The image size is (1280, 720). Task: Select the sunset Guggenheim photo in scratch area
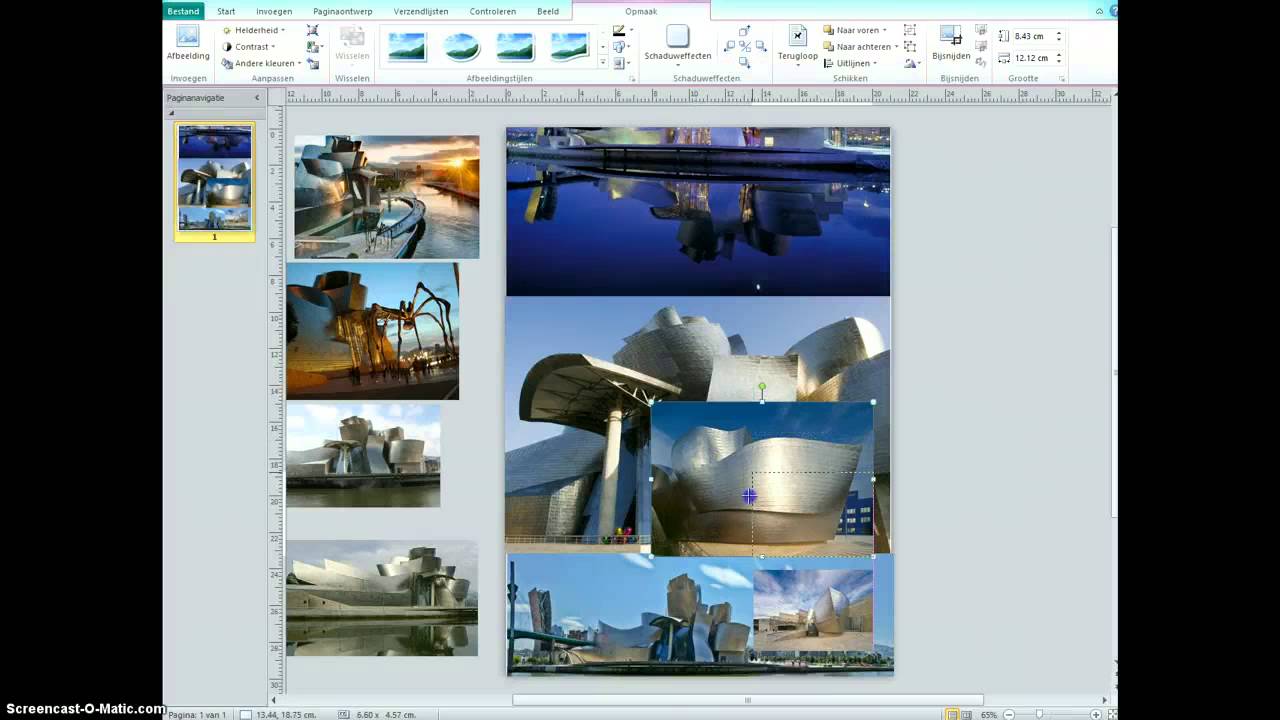coord(387,197)
